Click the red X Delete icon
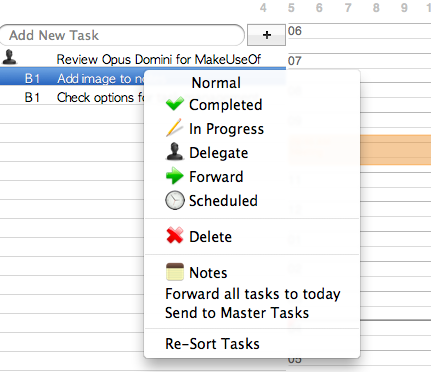The image size is (431, 372). click(175, 235)
